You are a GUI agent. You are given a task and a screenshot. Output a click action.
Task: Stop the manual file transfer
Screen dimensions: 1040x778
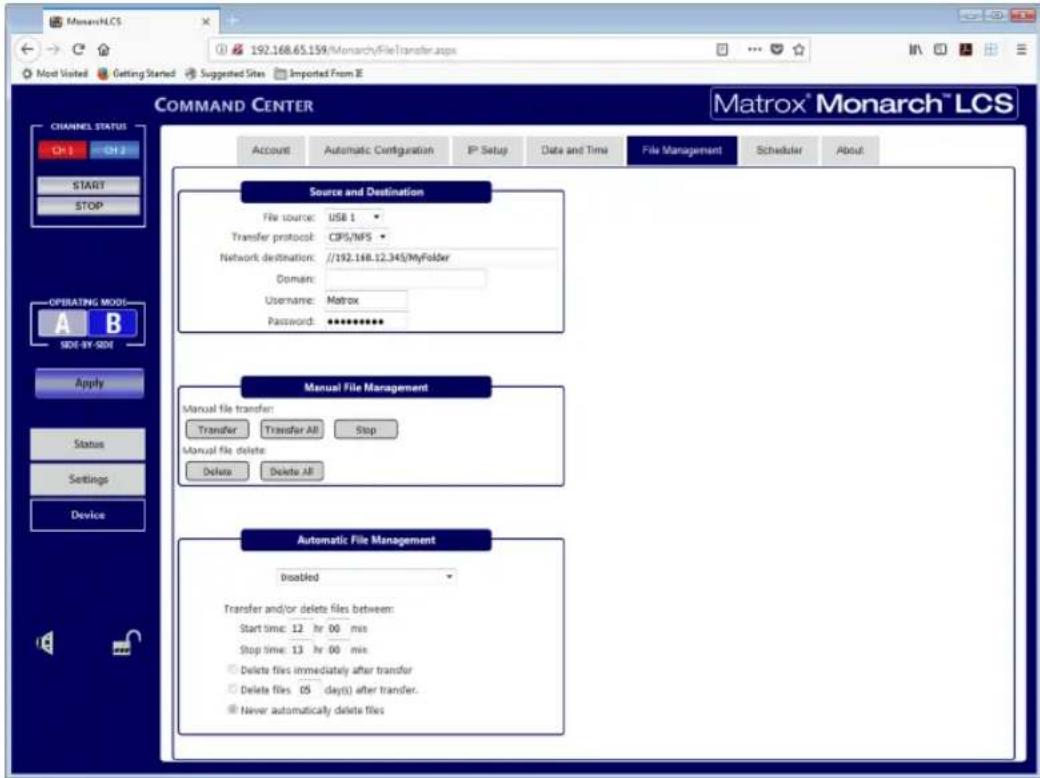pyautogui.click(x=365, y=430)
